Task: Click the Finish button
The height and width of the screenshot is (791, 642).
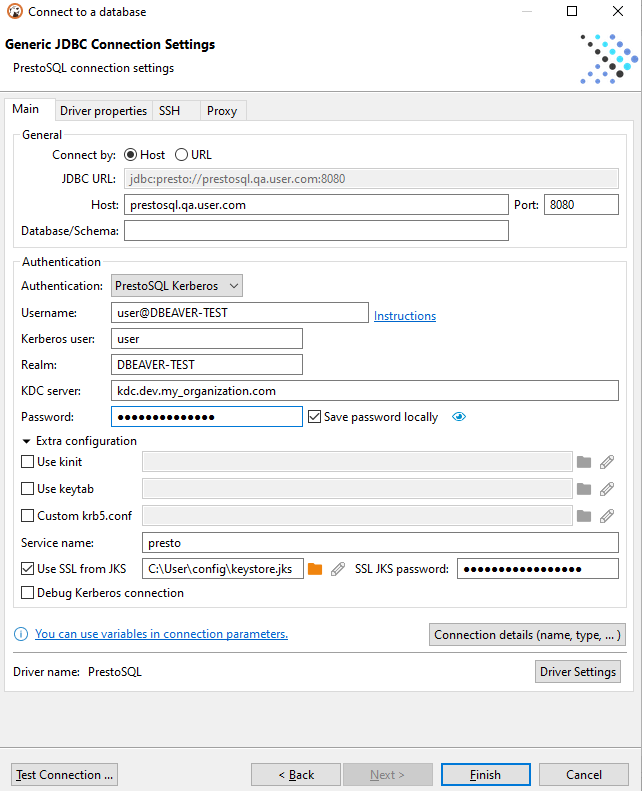Action: (486, 775)
